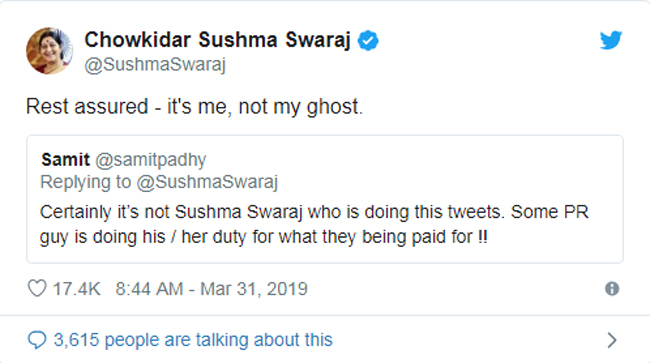Click the word "ghost" in the tweet
650x363 pixels.
333,107
